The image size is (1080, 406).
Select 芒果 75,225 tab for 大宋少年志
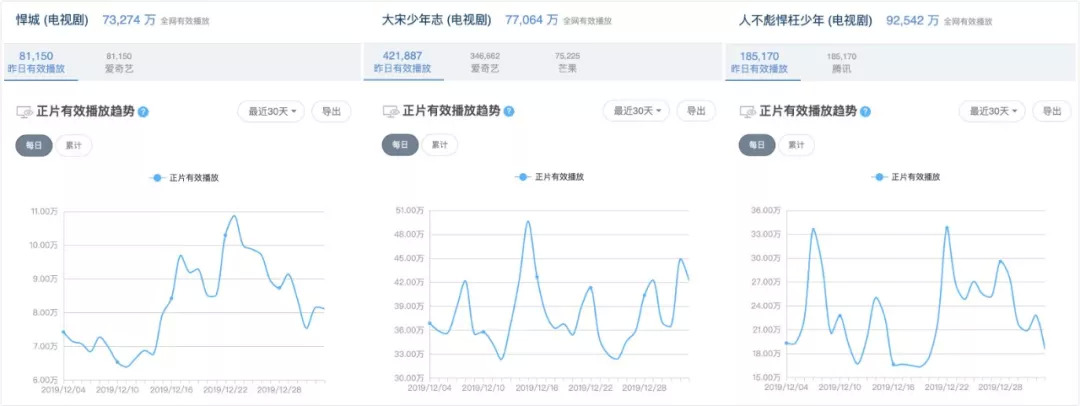[568, 62]
